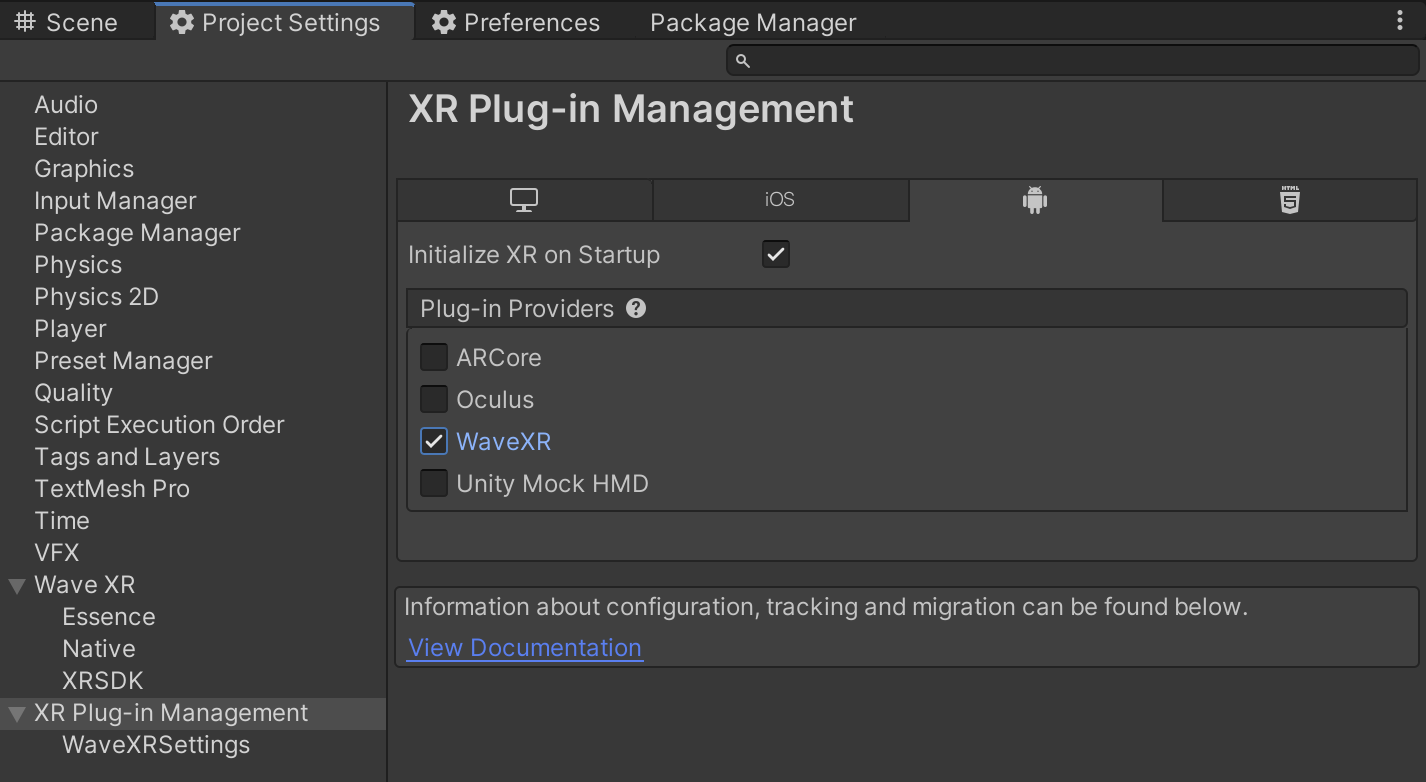Viewport: 1426px width, 782px height.
Task: Open the Package Manager tab
Action: tap(753, 22)
